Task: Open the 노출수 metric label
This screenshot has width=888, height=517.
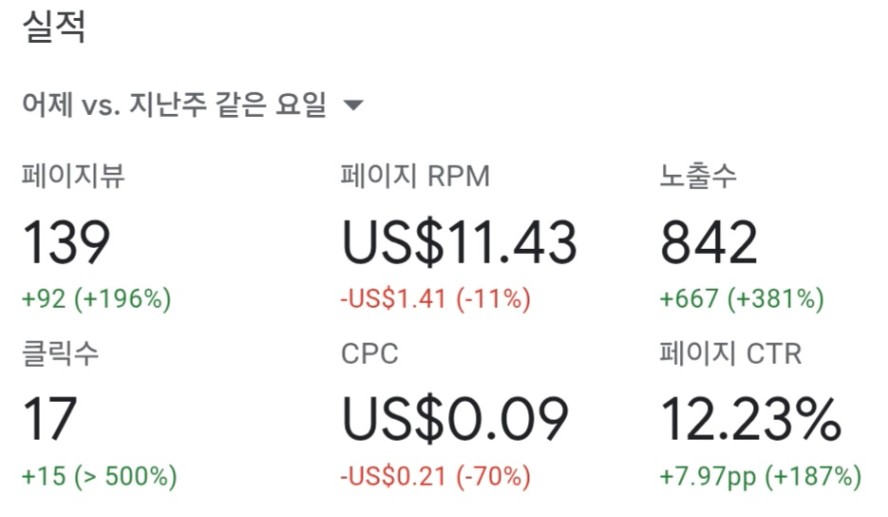Action: click(698, 176)
